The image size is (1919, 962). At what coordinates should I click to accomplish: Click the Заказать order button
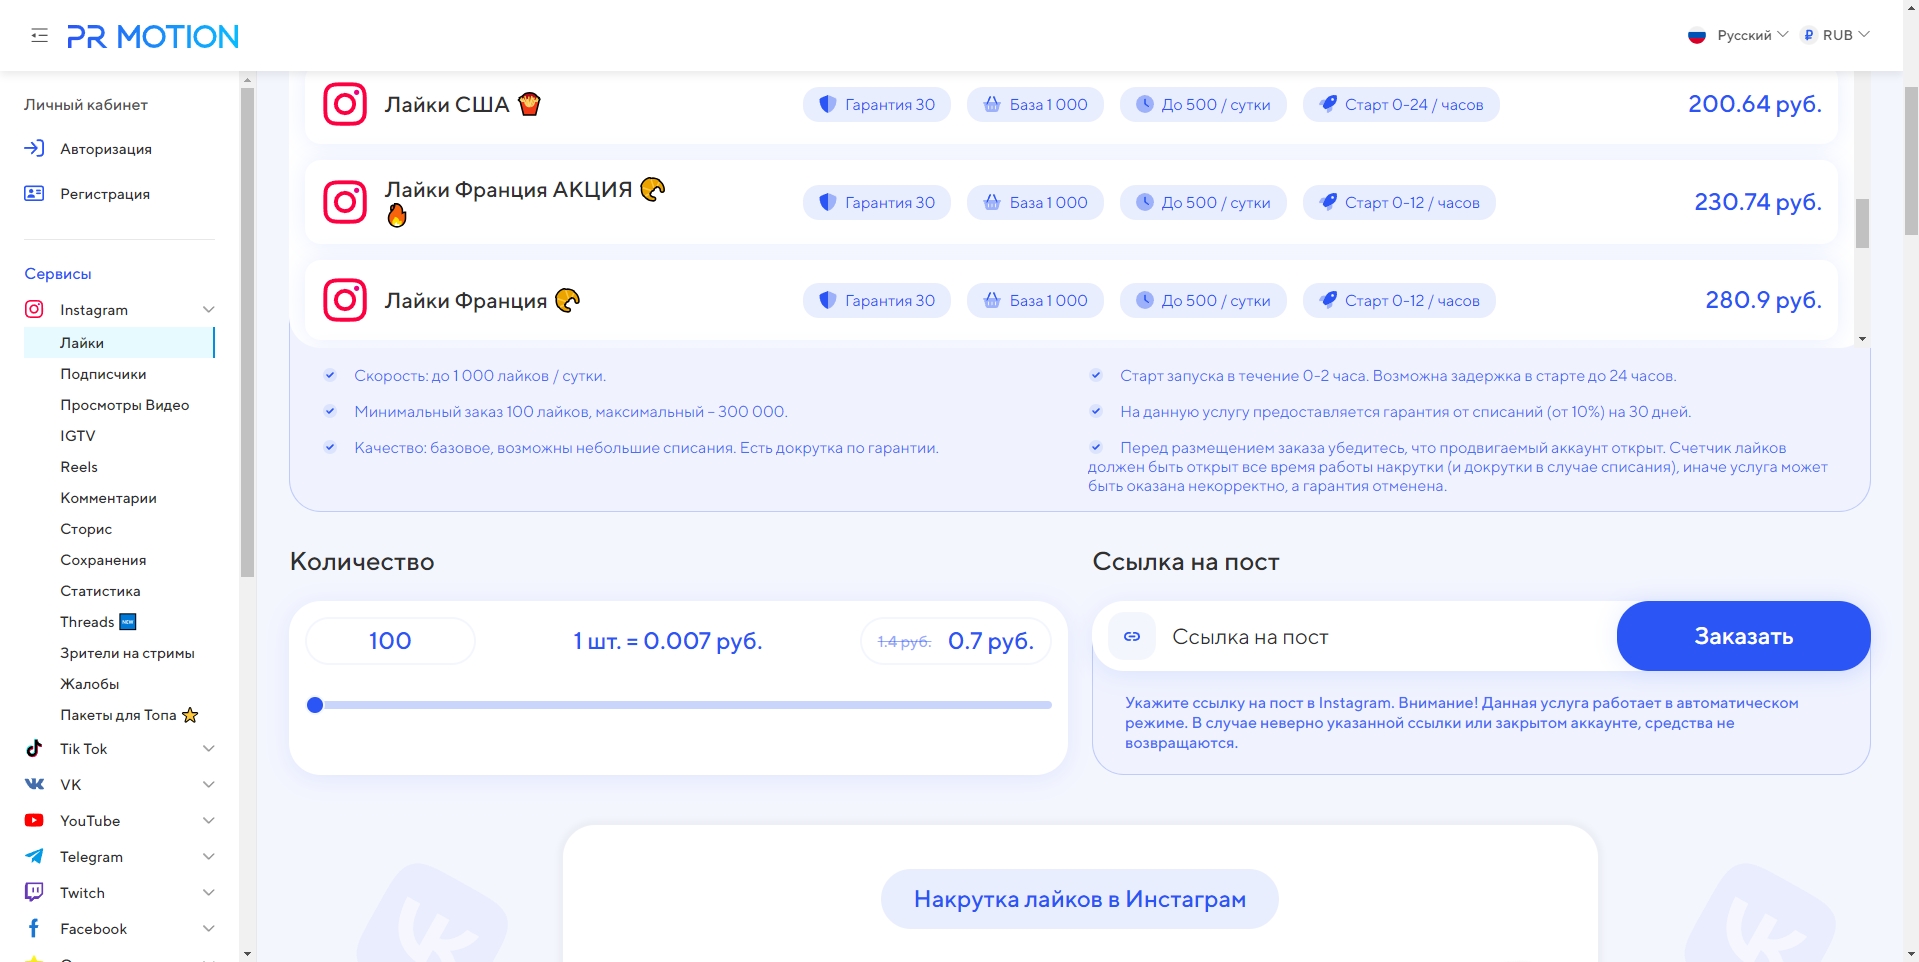click(x=1743, y=636)
